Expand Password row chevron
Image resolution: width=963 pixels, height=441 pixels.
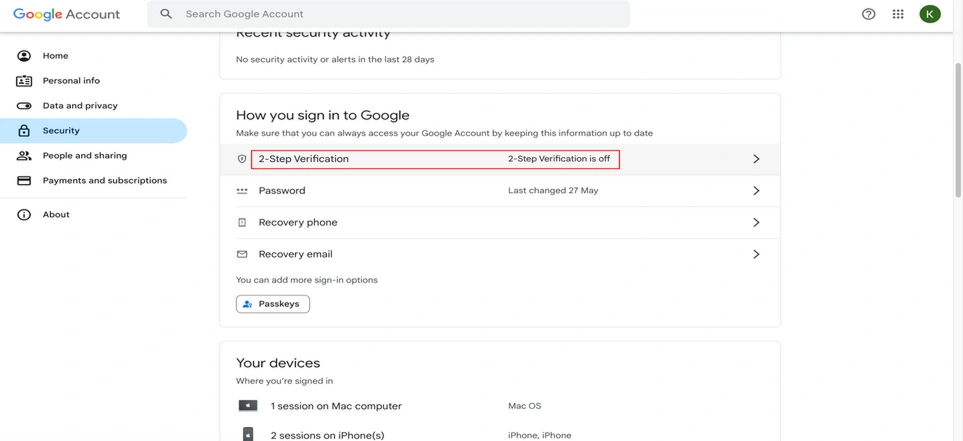click(756, 191)
